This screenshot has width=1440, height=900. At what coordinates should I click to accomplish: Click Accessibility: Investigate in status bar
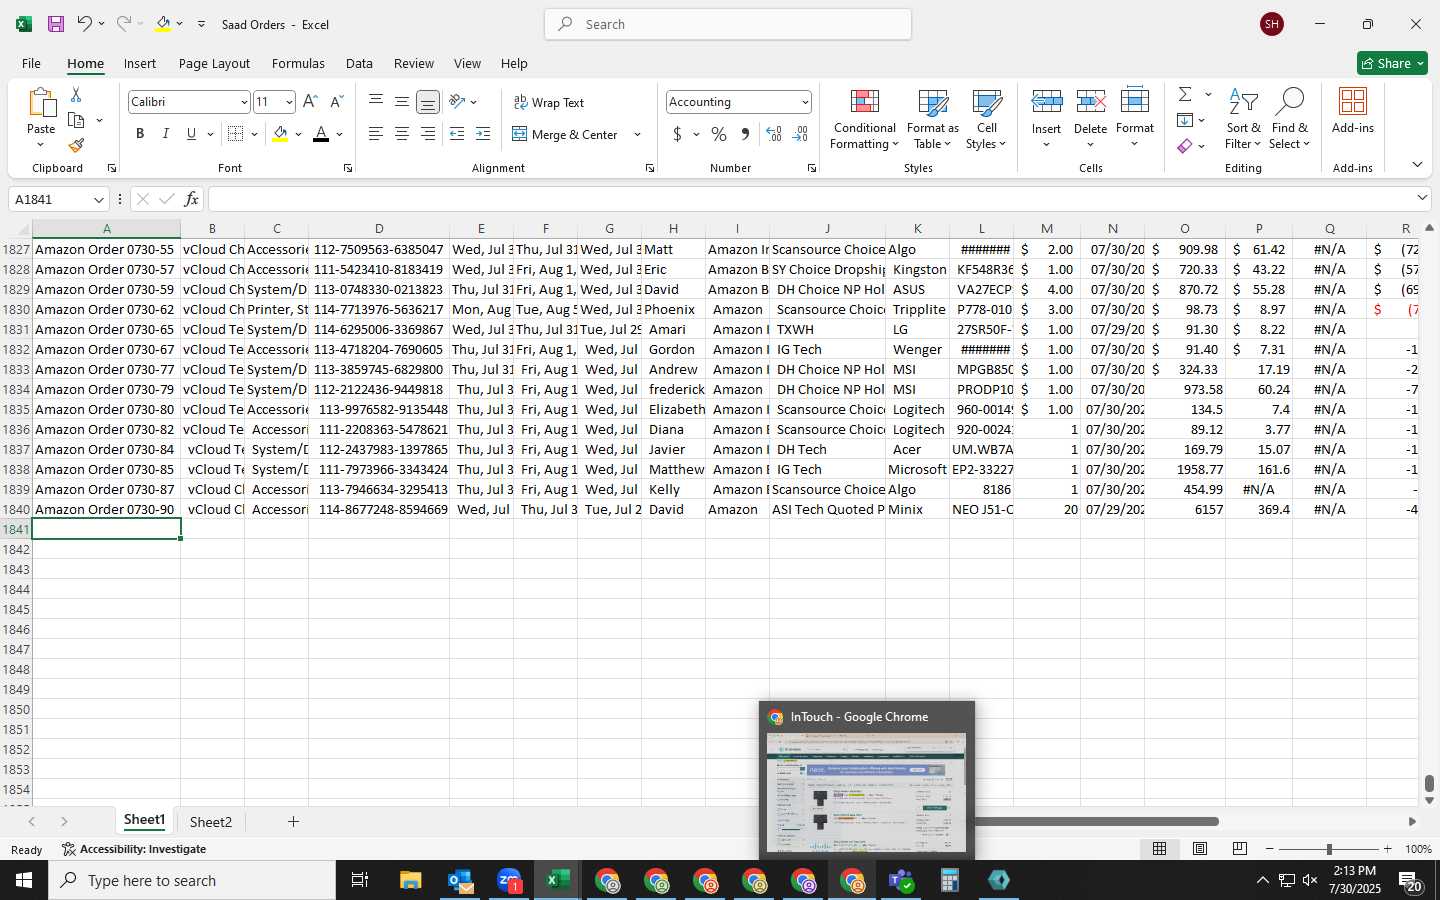pyautogui.click(x=134, y=849)
